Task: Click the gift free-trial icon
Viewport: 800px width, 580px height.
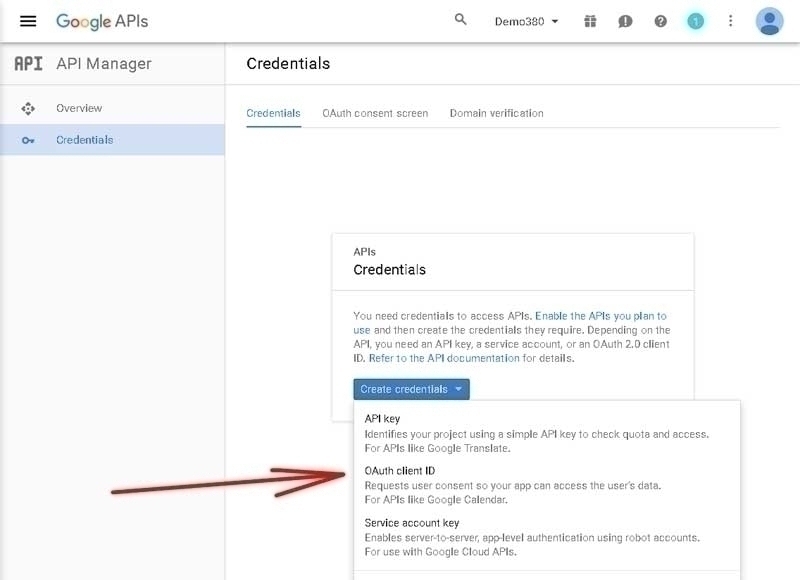Action: [590, 21]
